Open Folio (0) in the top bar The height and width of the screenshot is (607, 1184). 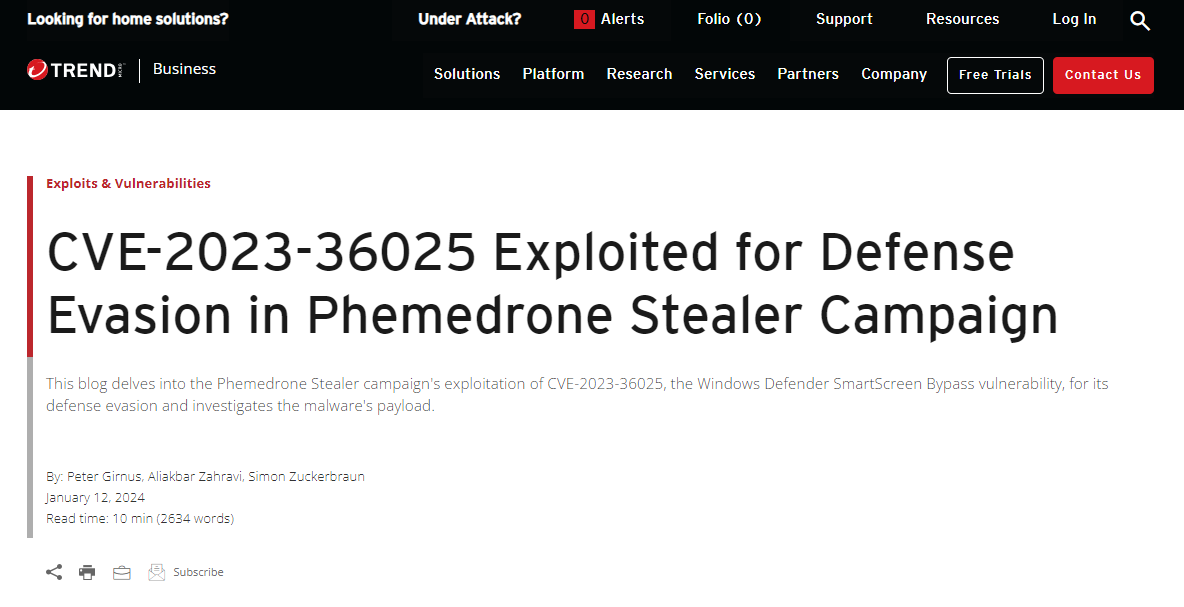tap(729, 20)
